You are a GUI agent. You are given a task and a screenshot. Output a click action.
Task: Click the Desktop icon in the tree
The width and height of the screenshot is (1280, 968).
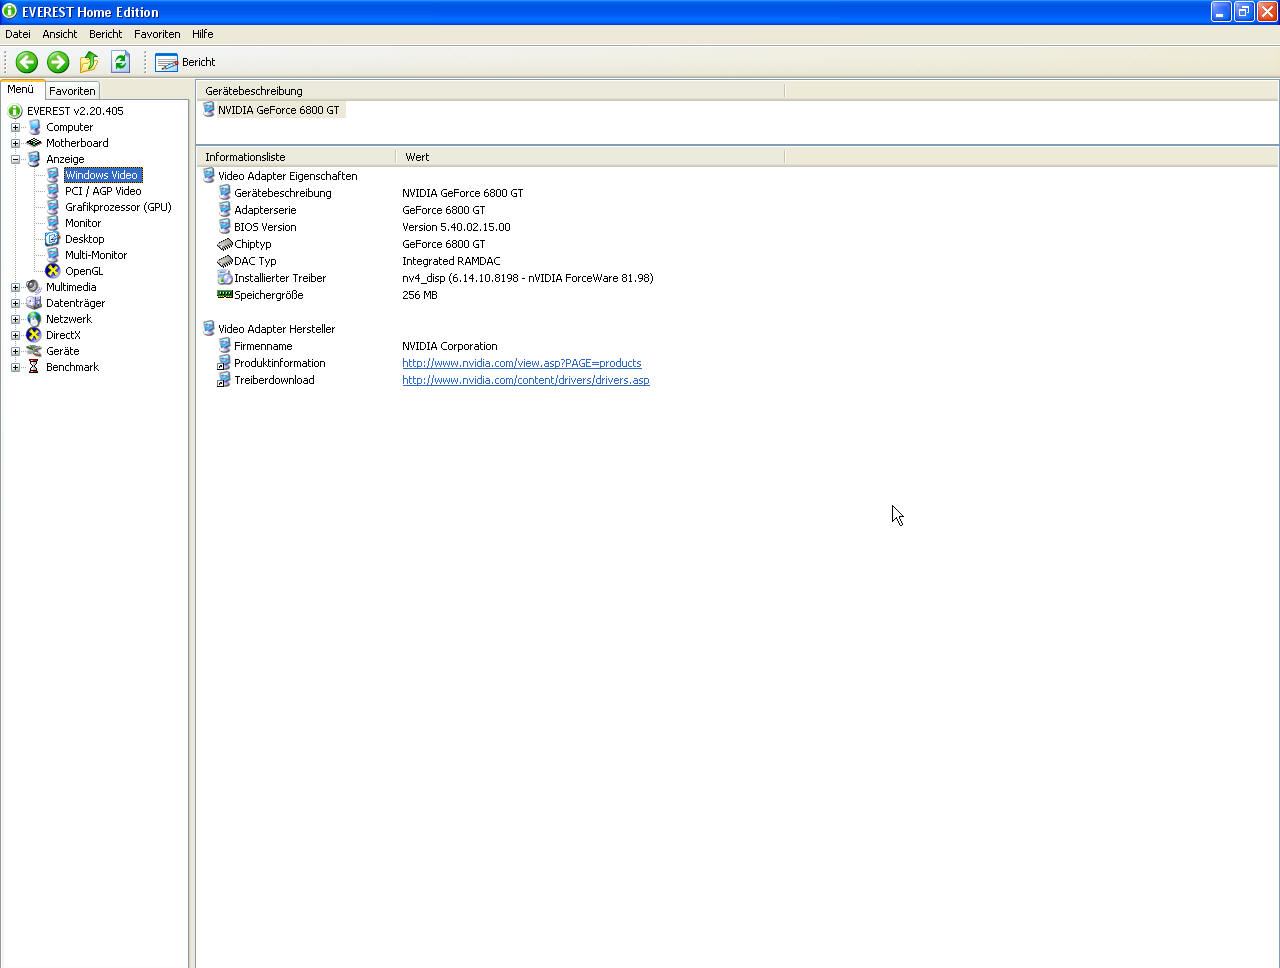pos(53,239)
